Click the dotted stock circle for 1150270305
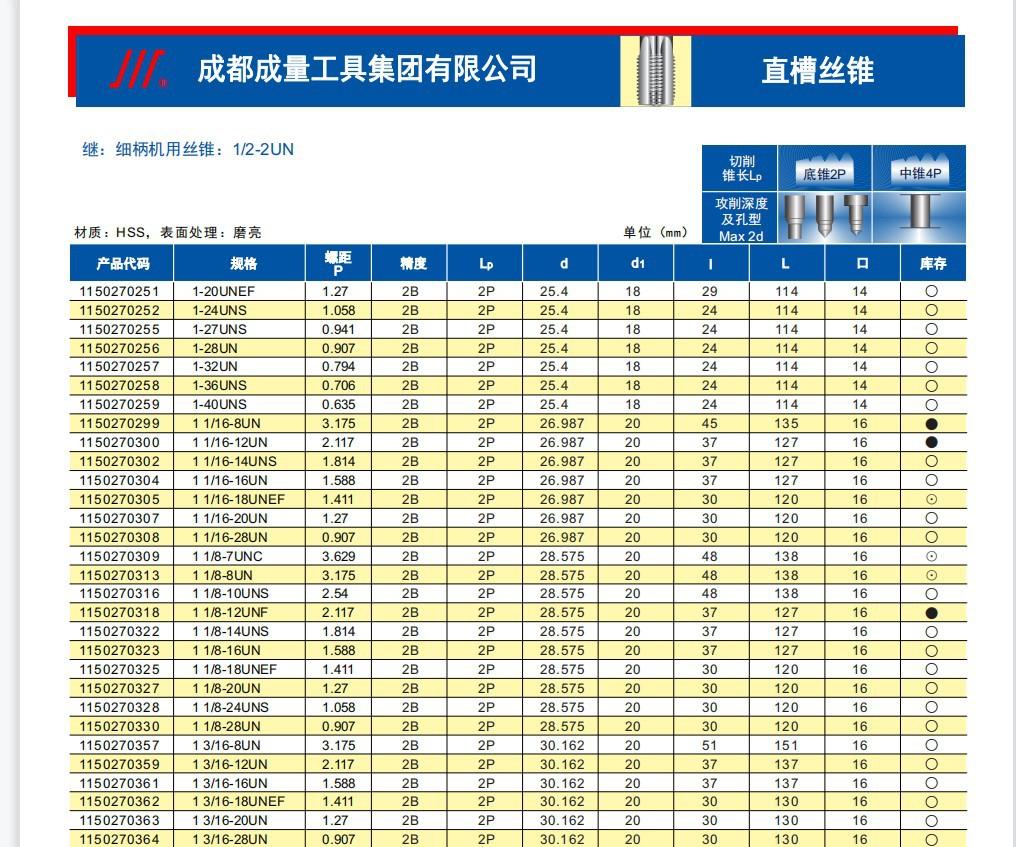 931,499
